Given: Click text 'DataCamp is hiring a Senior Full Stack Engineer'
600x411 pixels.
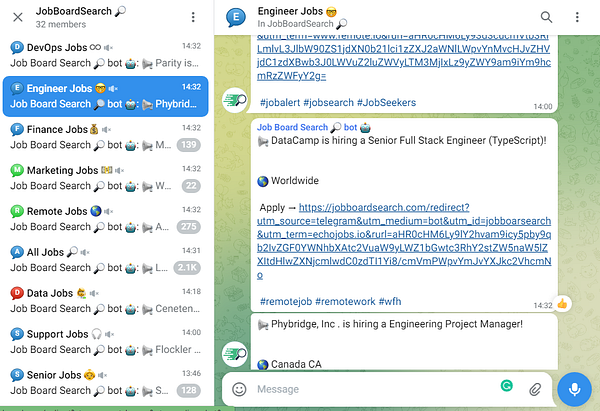Looking at the screenshot, I should (x=379, y=140).
